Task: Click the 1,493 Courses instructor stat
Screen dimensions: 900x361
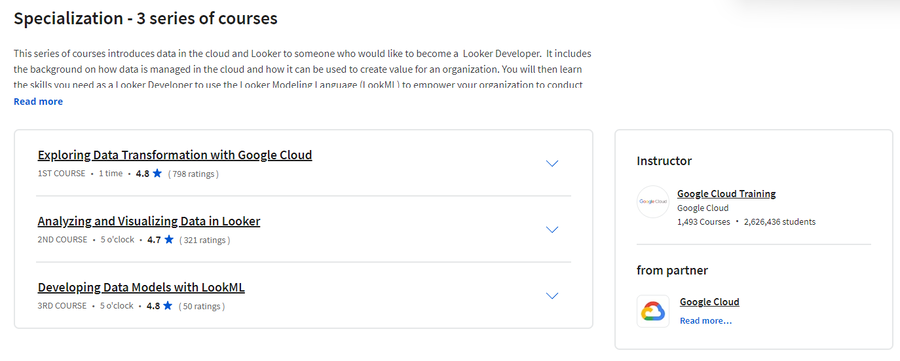Action: (x=704, y=222)
